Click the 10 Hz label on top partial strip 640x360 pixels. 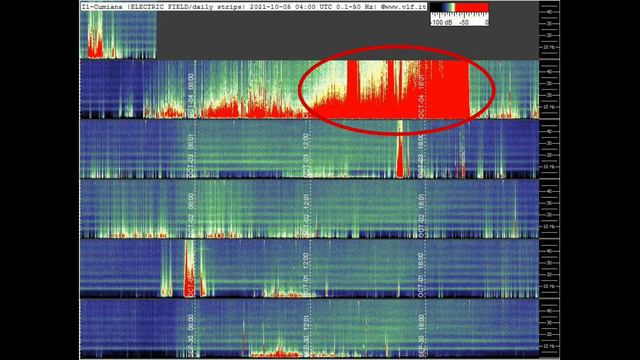(x=549, y=47)
